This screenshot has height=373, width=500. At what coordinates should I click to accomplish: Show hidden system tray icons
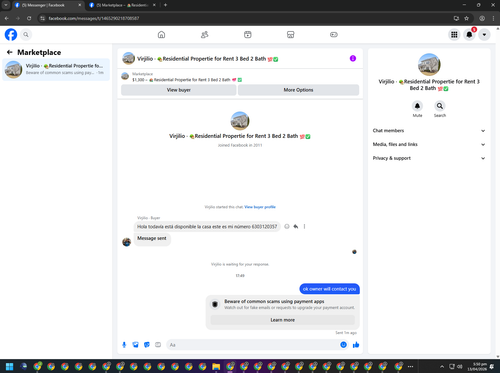(x=442, y=367)
